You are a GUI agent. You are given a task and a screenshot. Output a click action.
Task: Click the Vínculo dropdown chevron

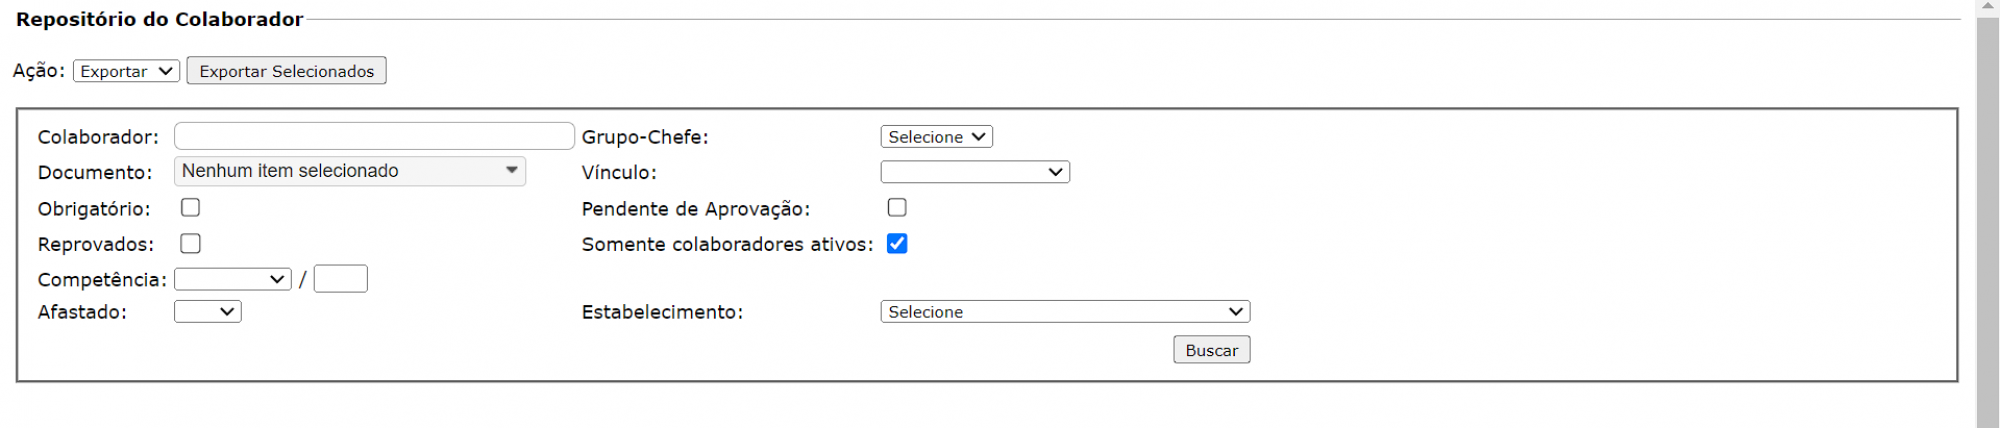coord(1055,172)
